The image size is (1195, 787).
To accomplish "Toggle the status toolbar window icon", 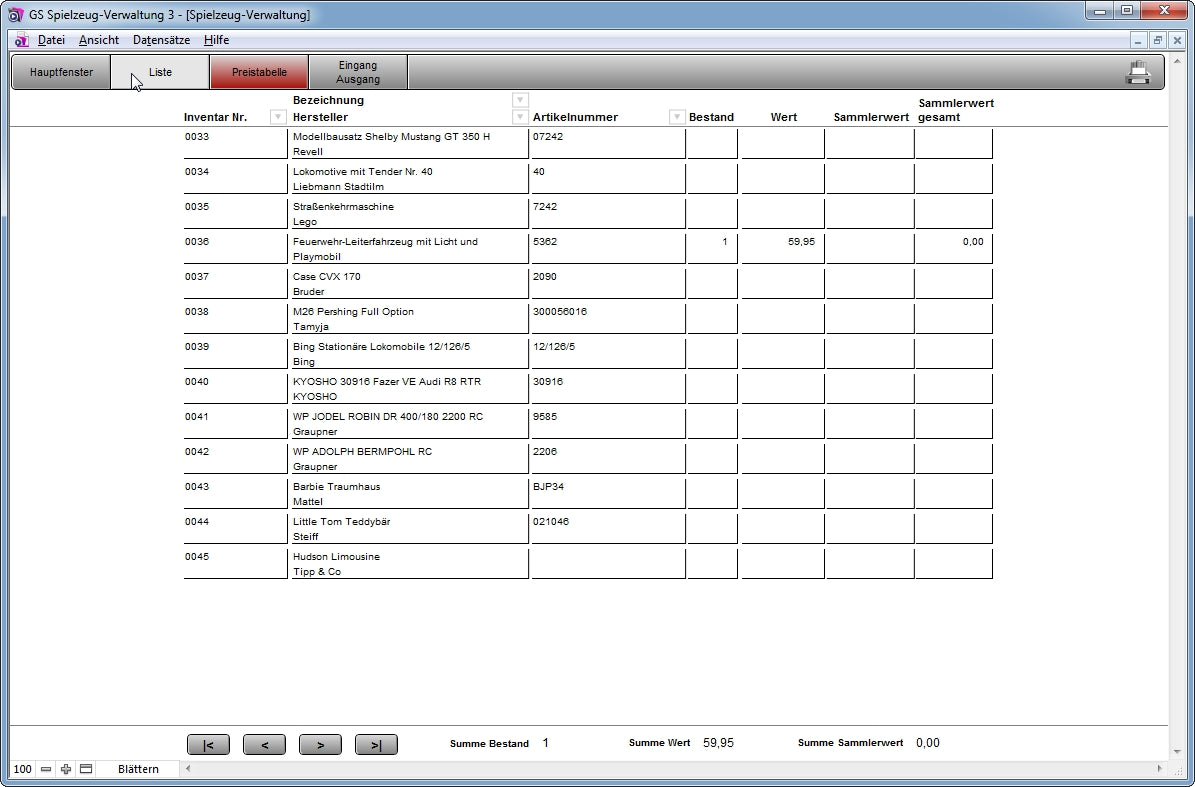I will click(86, 769).
